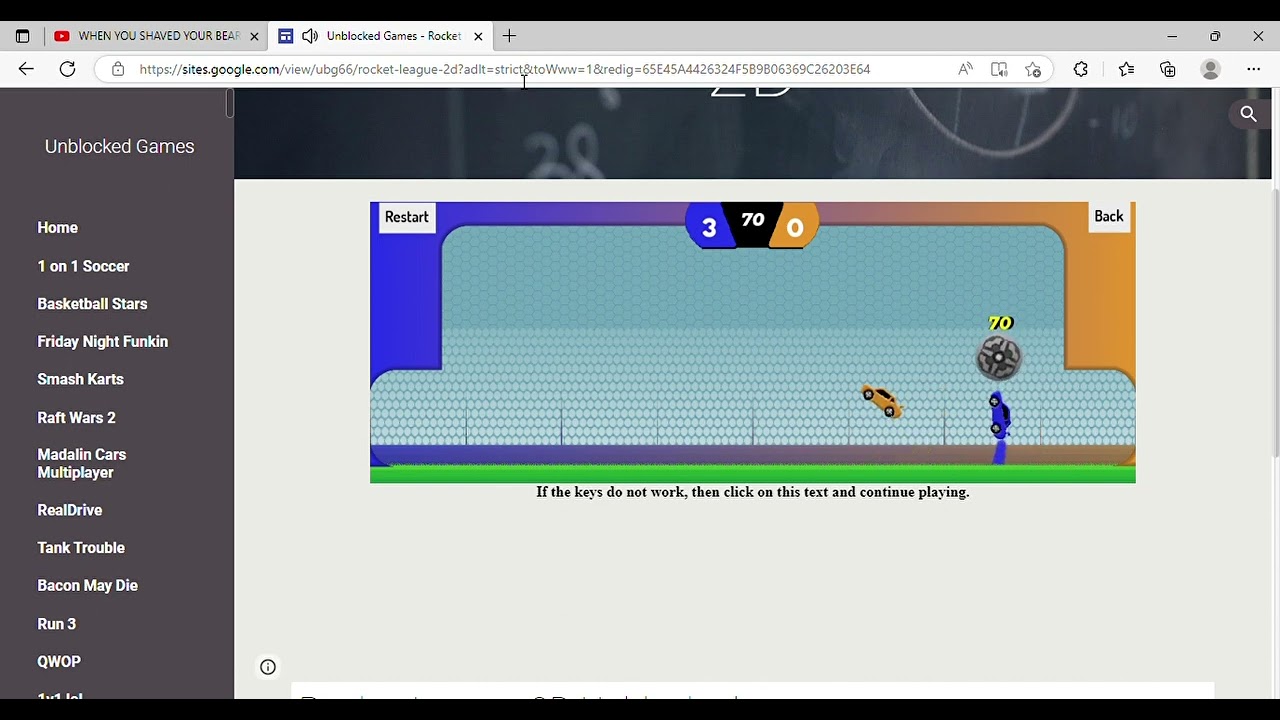Add this page to favorites star icon

tap(1033, 69)
